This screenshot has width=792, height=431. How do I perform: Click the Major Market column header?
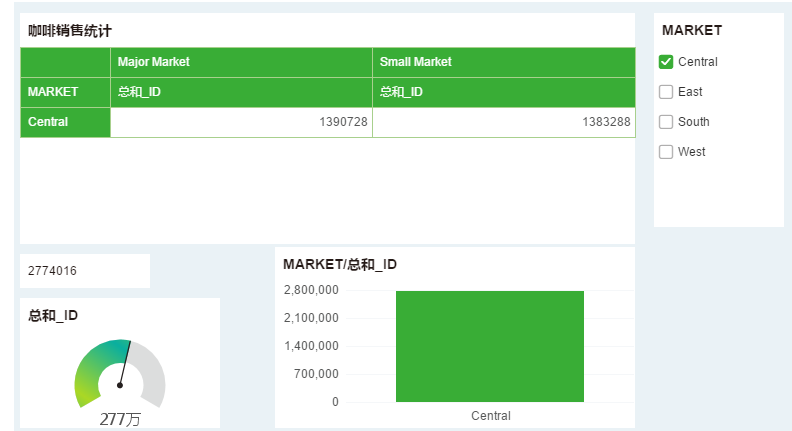241,62
